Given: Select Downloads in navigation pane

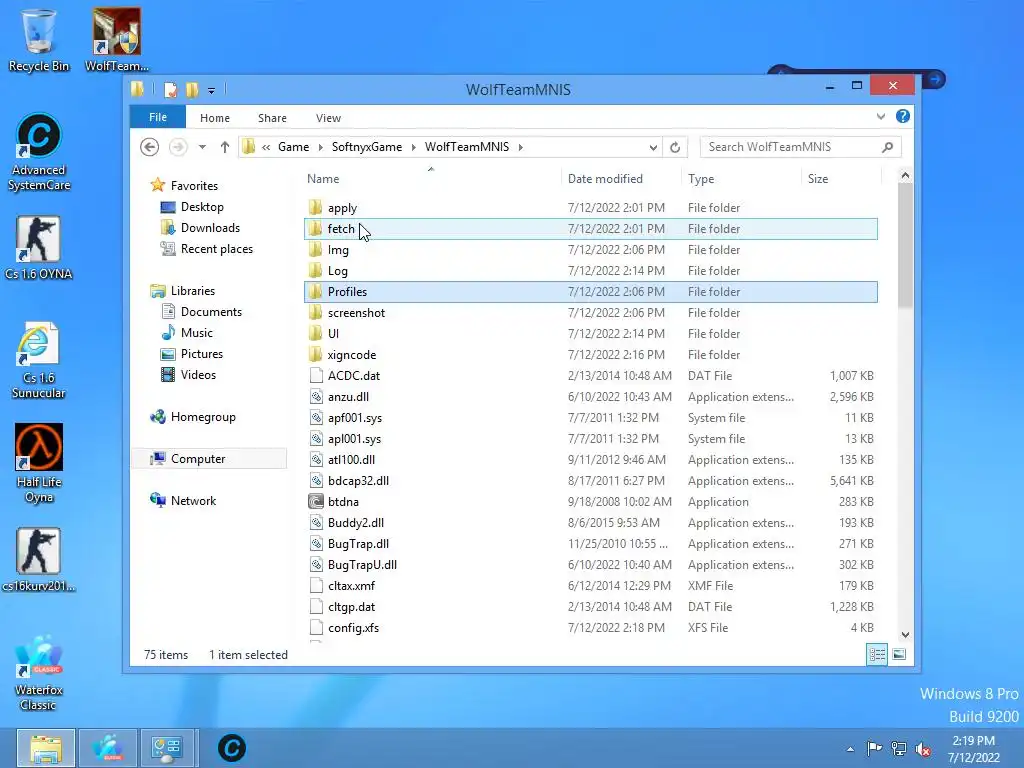Looking at the screenshot, I should point(210,227).
